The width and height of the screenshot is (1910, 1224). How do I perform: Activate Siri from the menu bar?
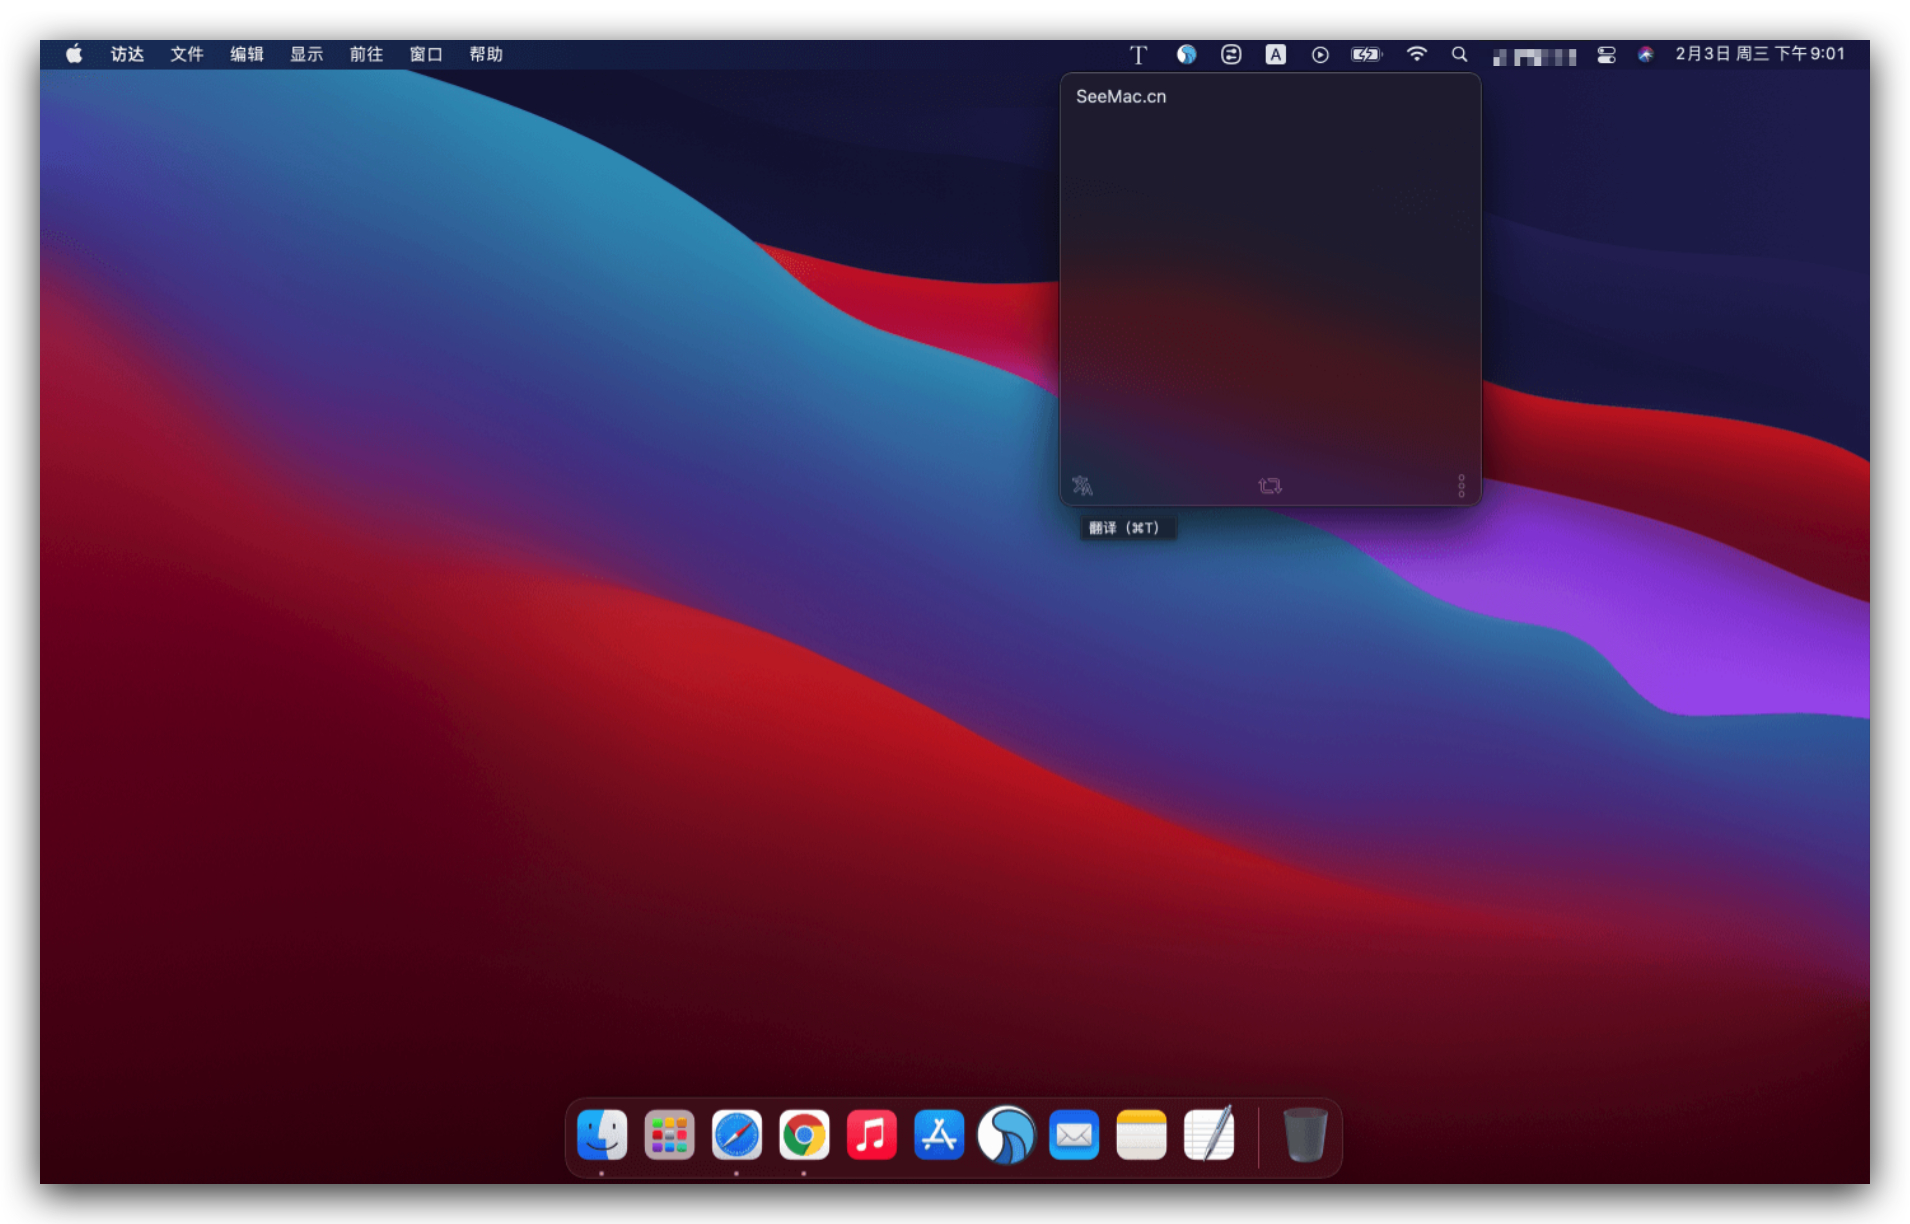pyautogui.click(x=1645, y=55)
